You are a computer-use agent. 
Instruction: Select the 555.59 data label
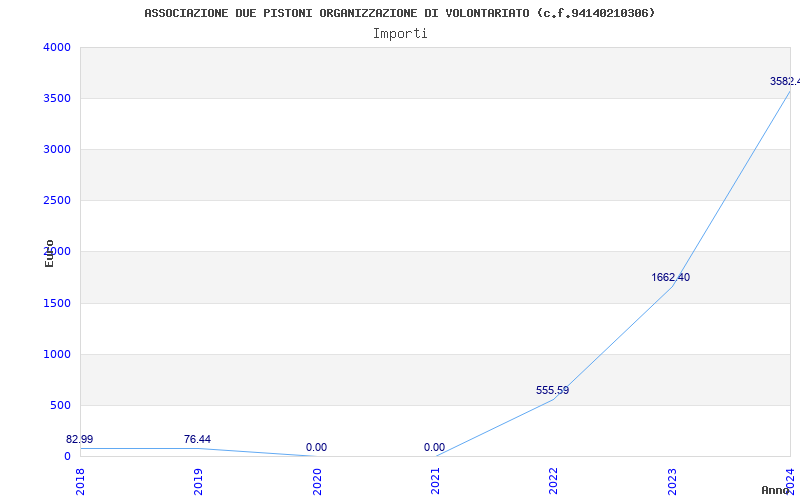tap(552, 390)
